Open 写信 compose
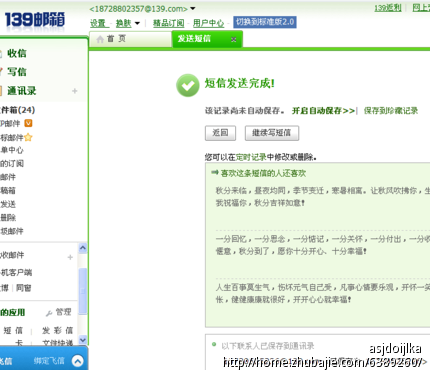The image size is (430, 370). coord(17,72)
